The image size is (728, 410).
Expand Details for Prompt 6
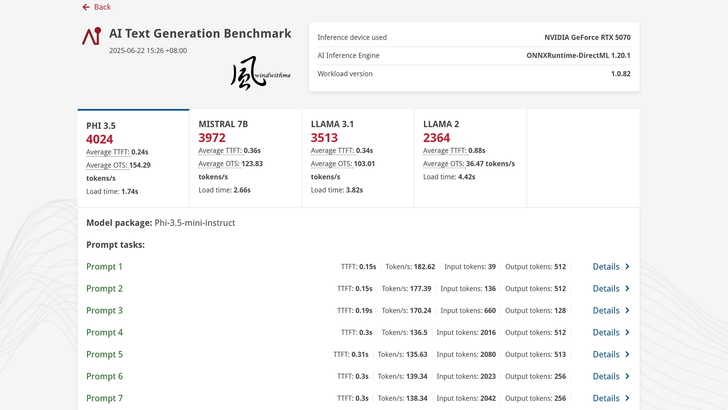tap(606, 377)
